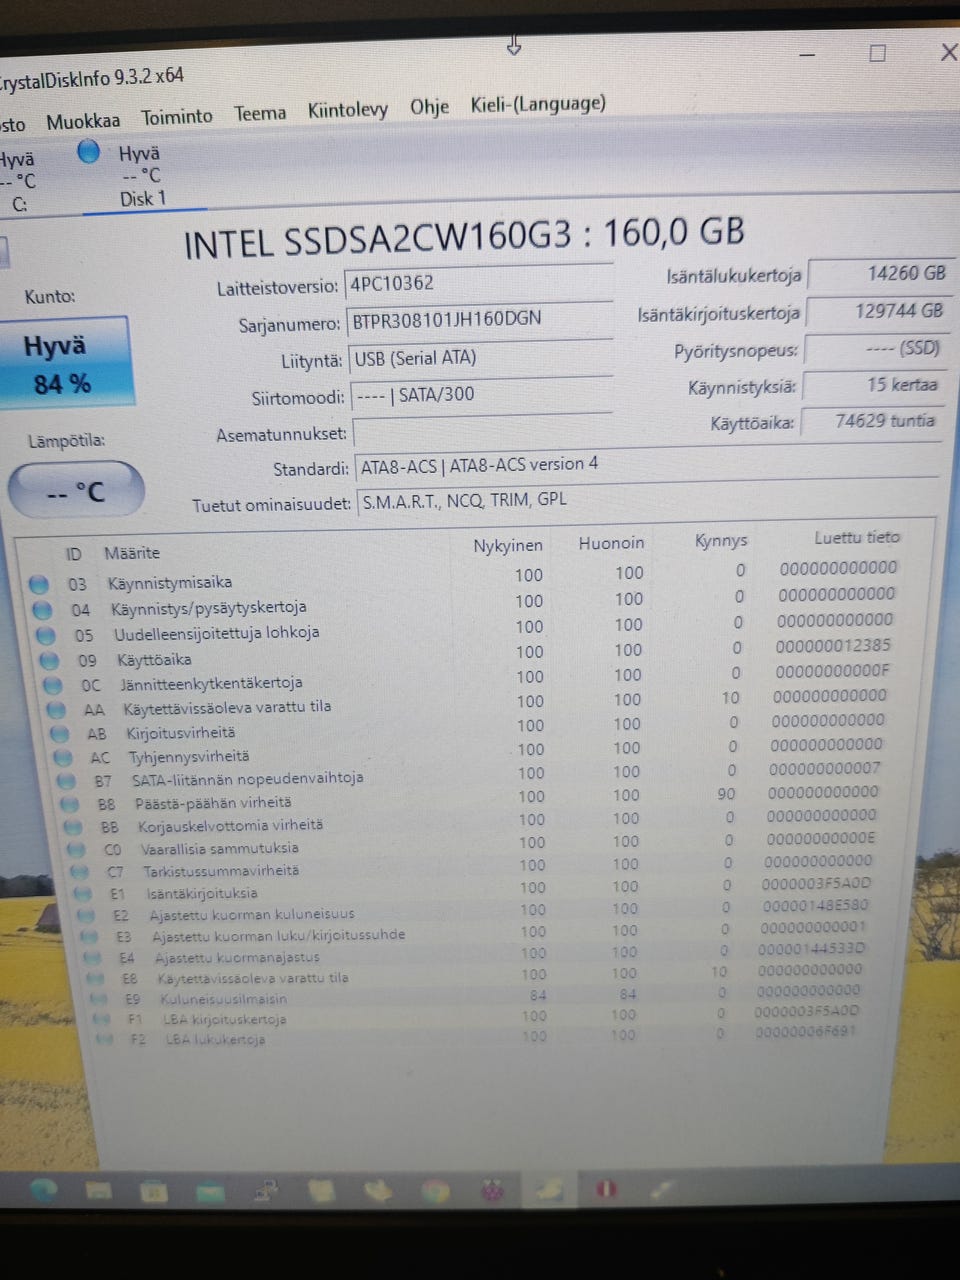Screen dimensions: 960x1280
Task: Click the status circle of Ajastettu kuorman kuluneisuus row
Action: pyautogui.click(x=87, y=916)
